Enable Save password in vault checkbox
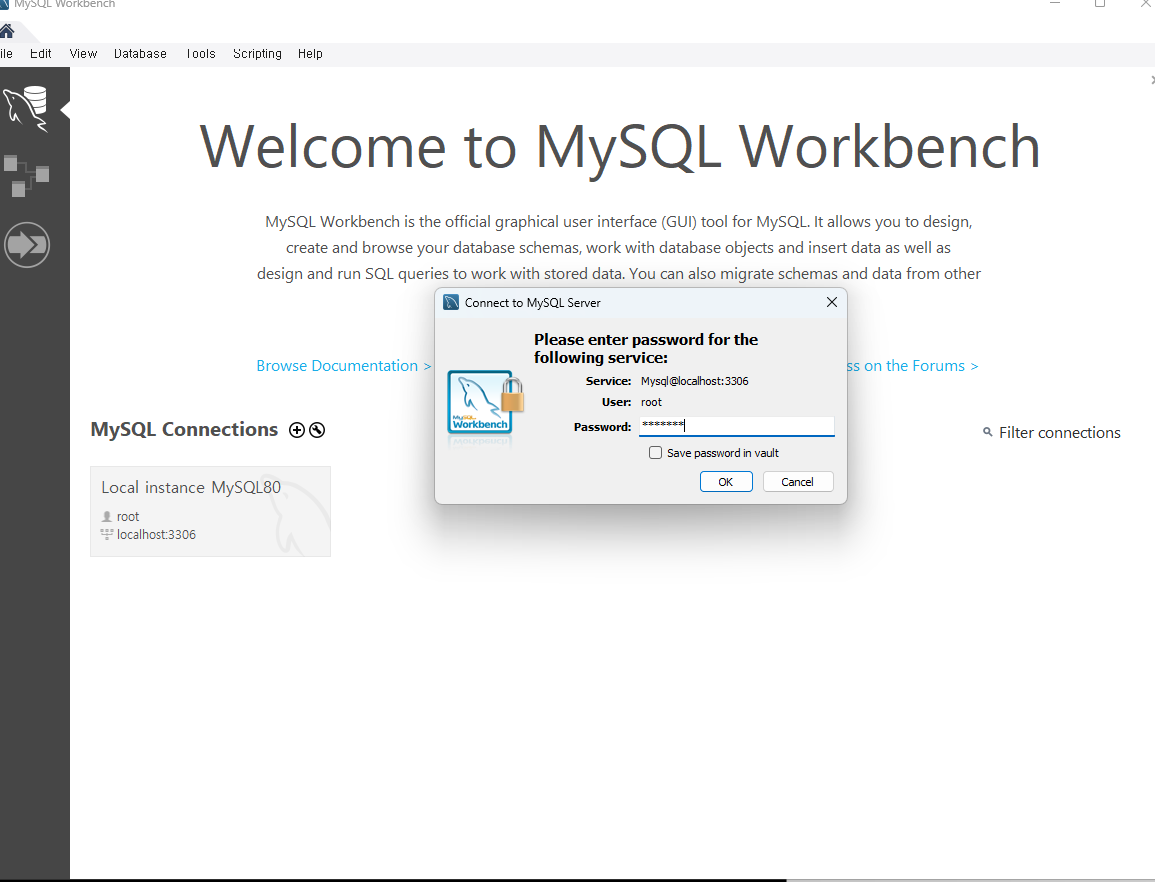Viewport: 1155px width, 882px height. coord(655,452)
